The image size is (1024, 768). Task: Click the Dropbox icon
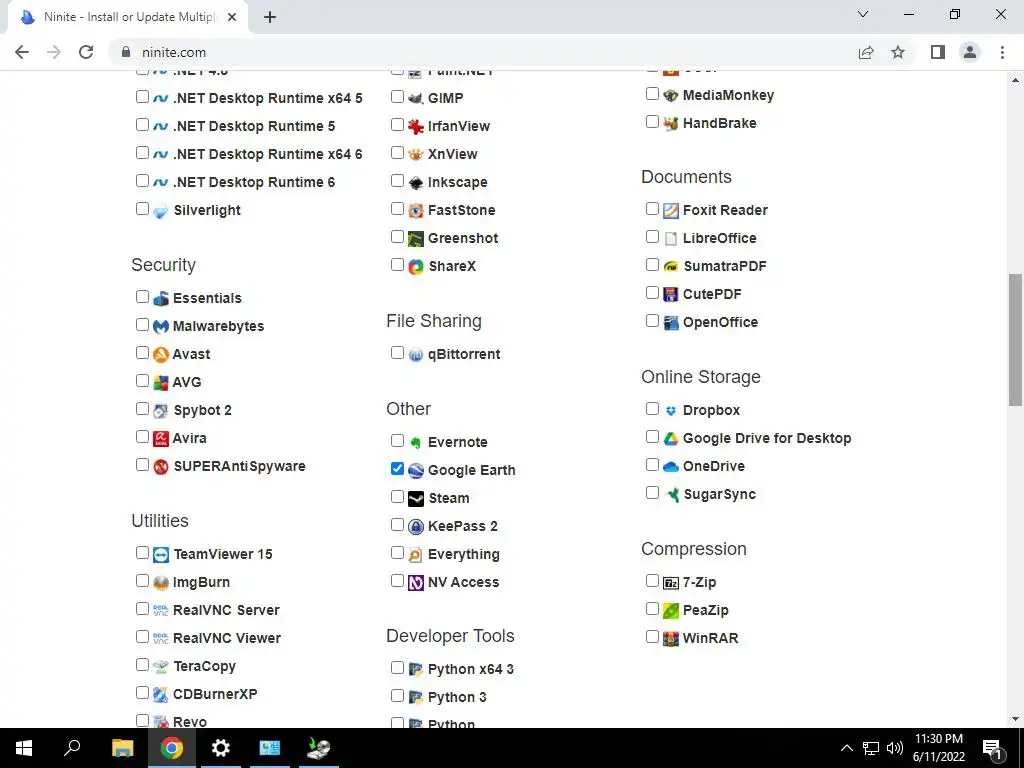pos(671,410)
